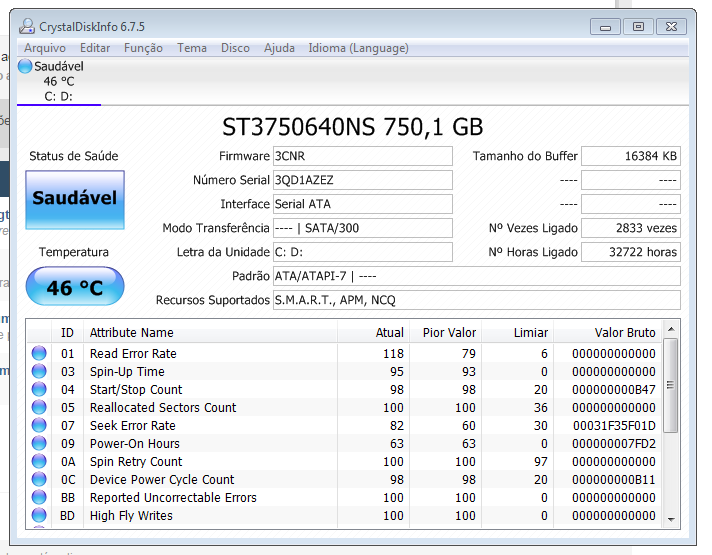Select the High Fly Writes attribute name
Image resolution: width=712 pixels, height=555 pixels.
pos(131,515)
